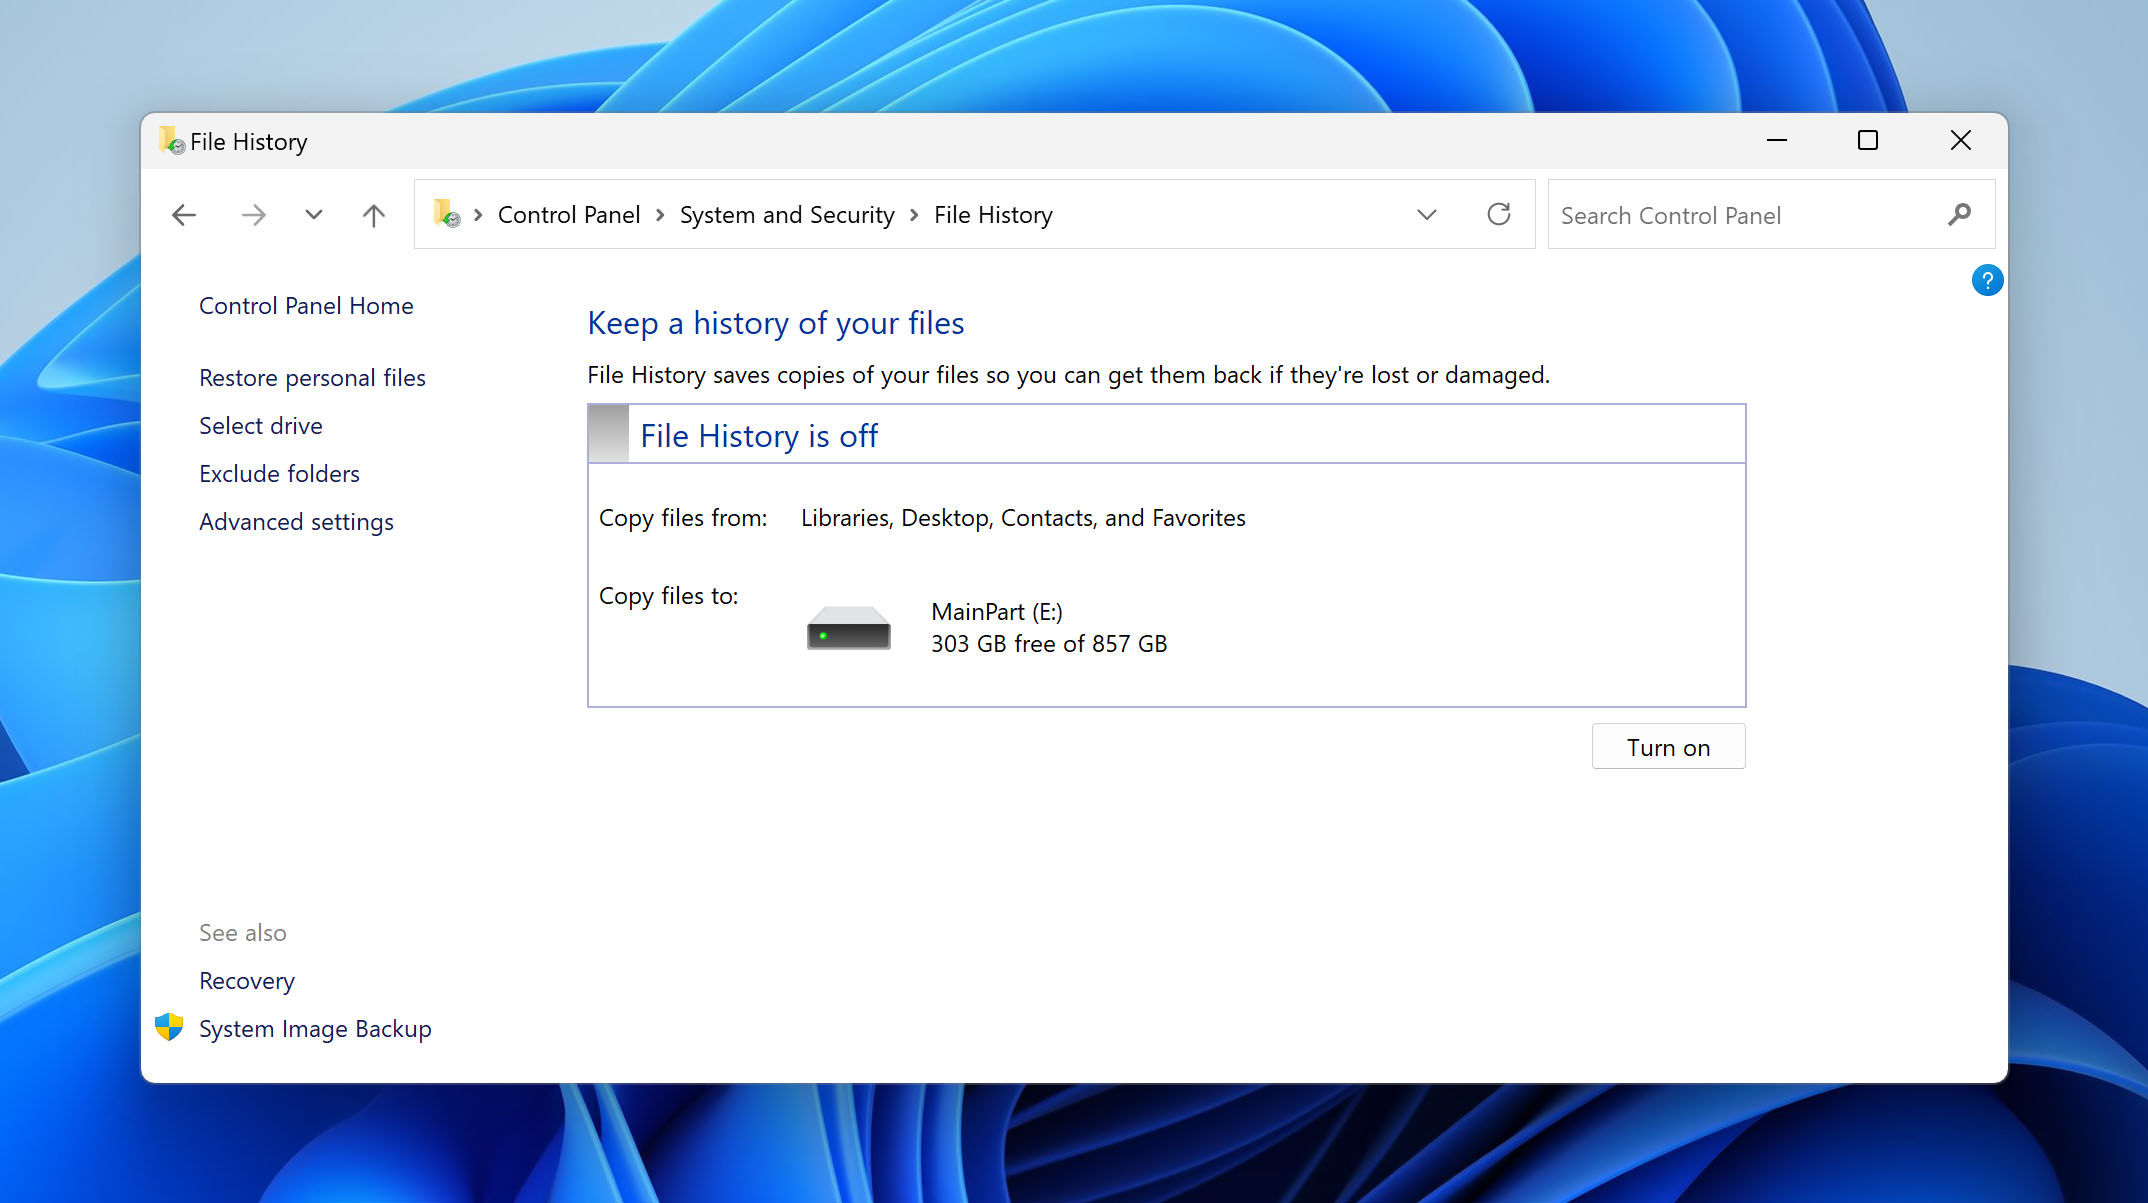Enable File History by clicking Turn on

click(x=1667, y=745)
